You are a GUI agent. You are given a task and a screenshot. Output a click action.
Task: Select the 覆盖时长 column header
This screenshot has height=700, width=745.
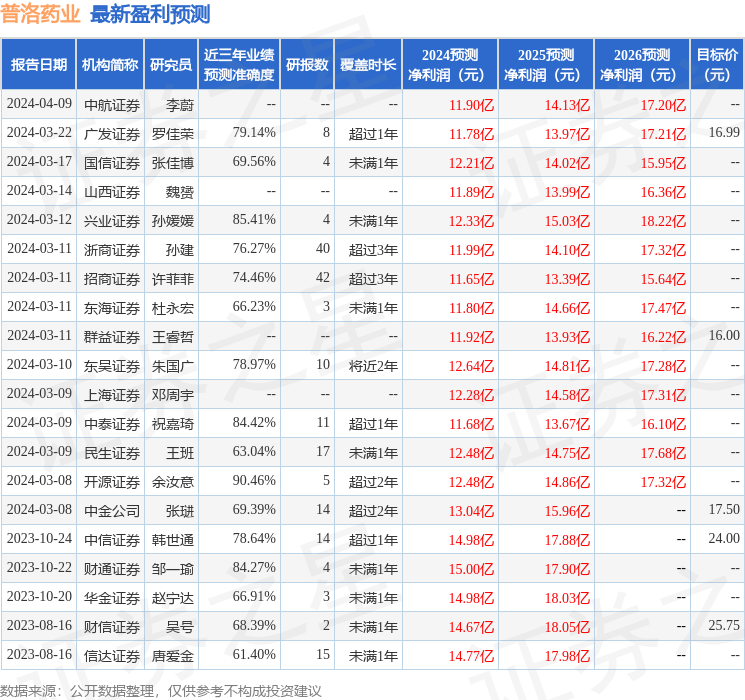click(368, 65)
